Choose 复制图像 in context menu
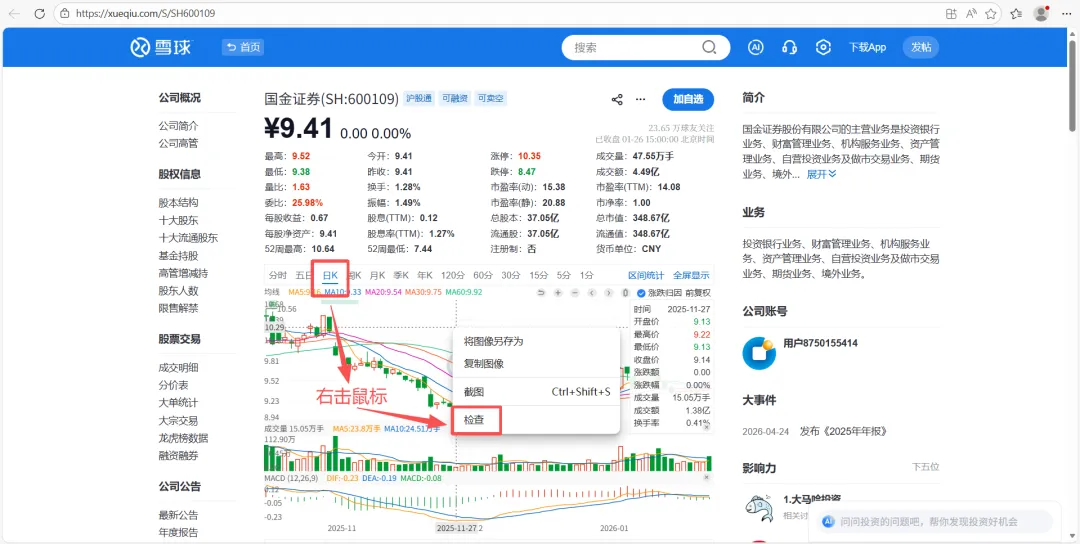1080x544 pixels. 537,364
